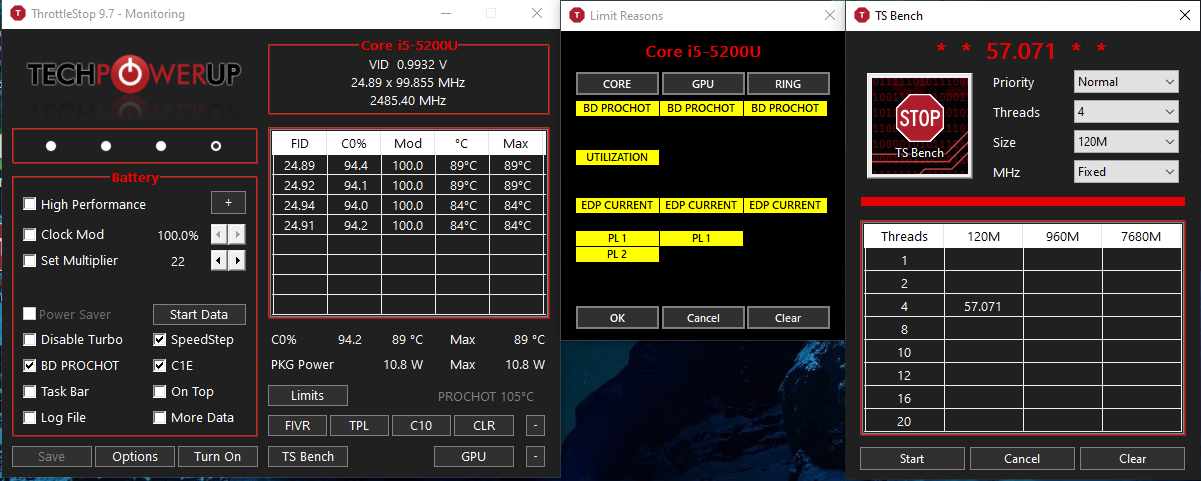1201x481 pixels.
Task: Click the PL 2 limit indicator
Action: point(617,255)
